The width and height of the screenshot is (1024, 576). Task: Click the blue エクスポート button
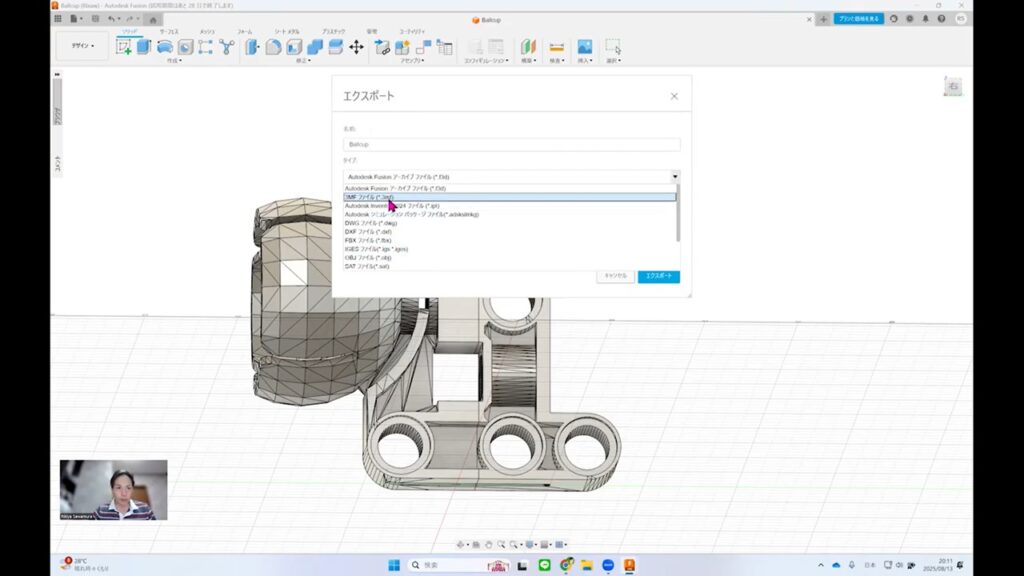[x=658, y=276]
